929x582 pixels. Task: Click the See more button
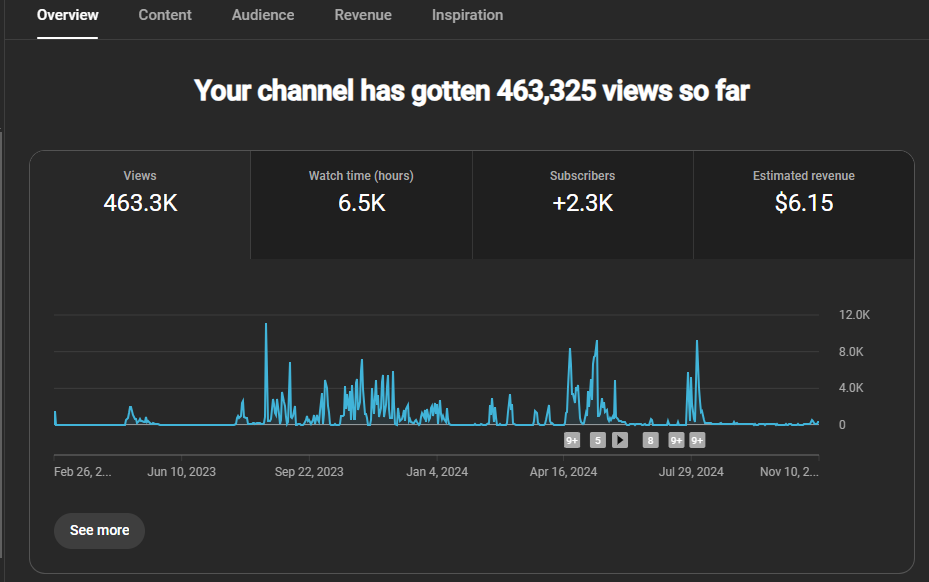click(x=99, y=530)
